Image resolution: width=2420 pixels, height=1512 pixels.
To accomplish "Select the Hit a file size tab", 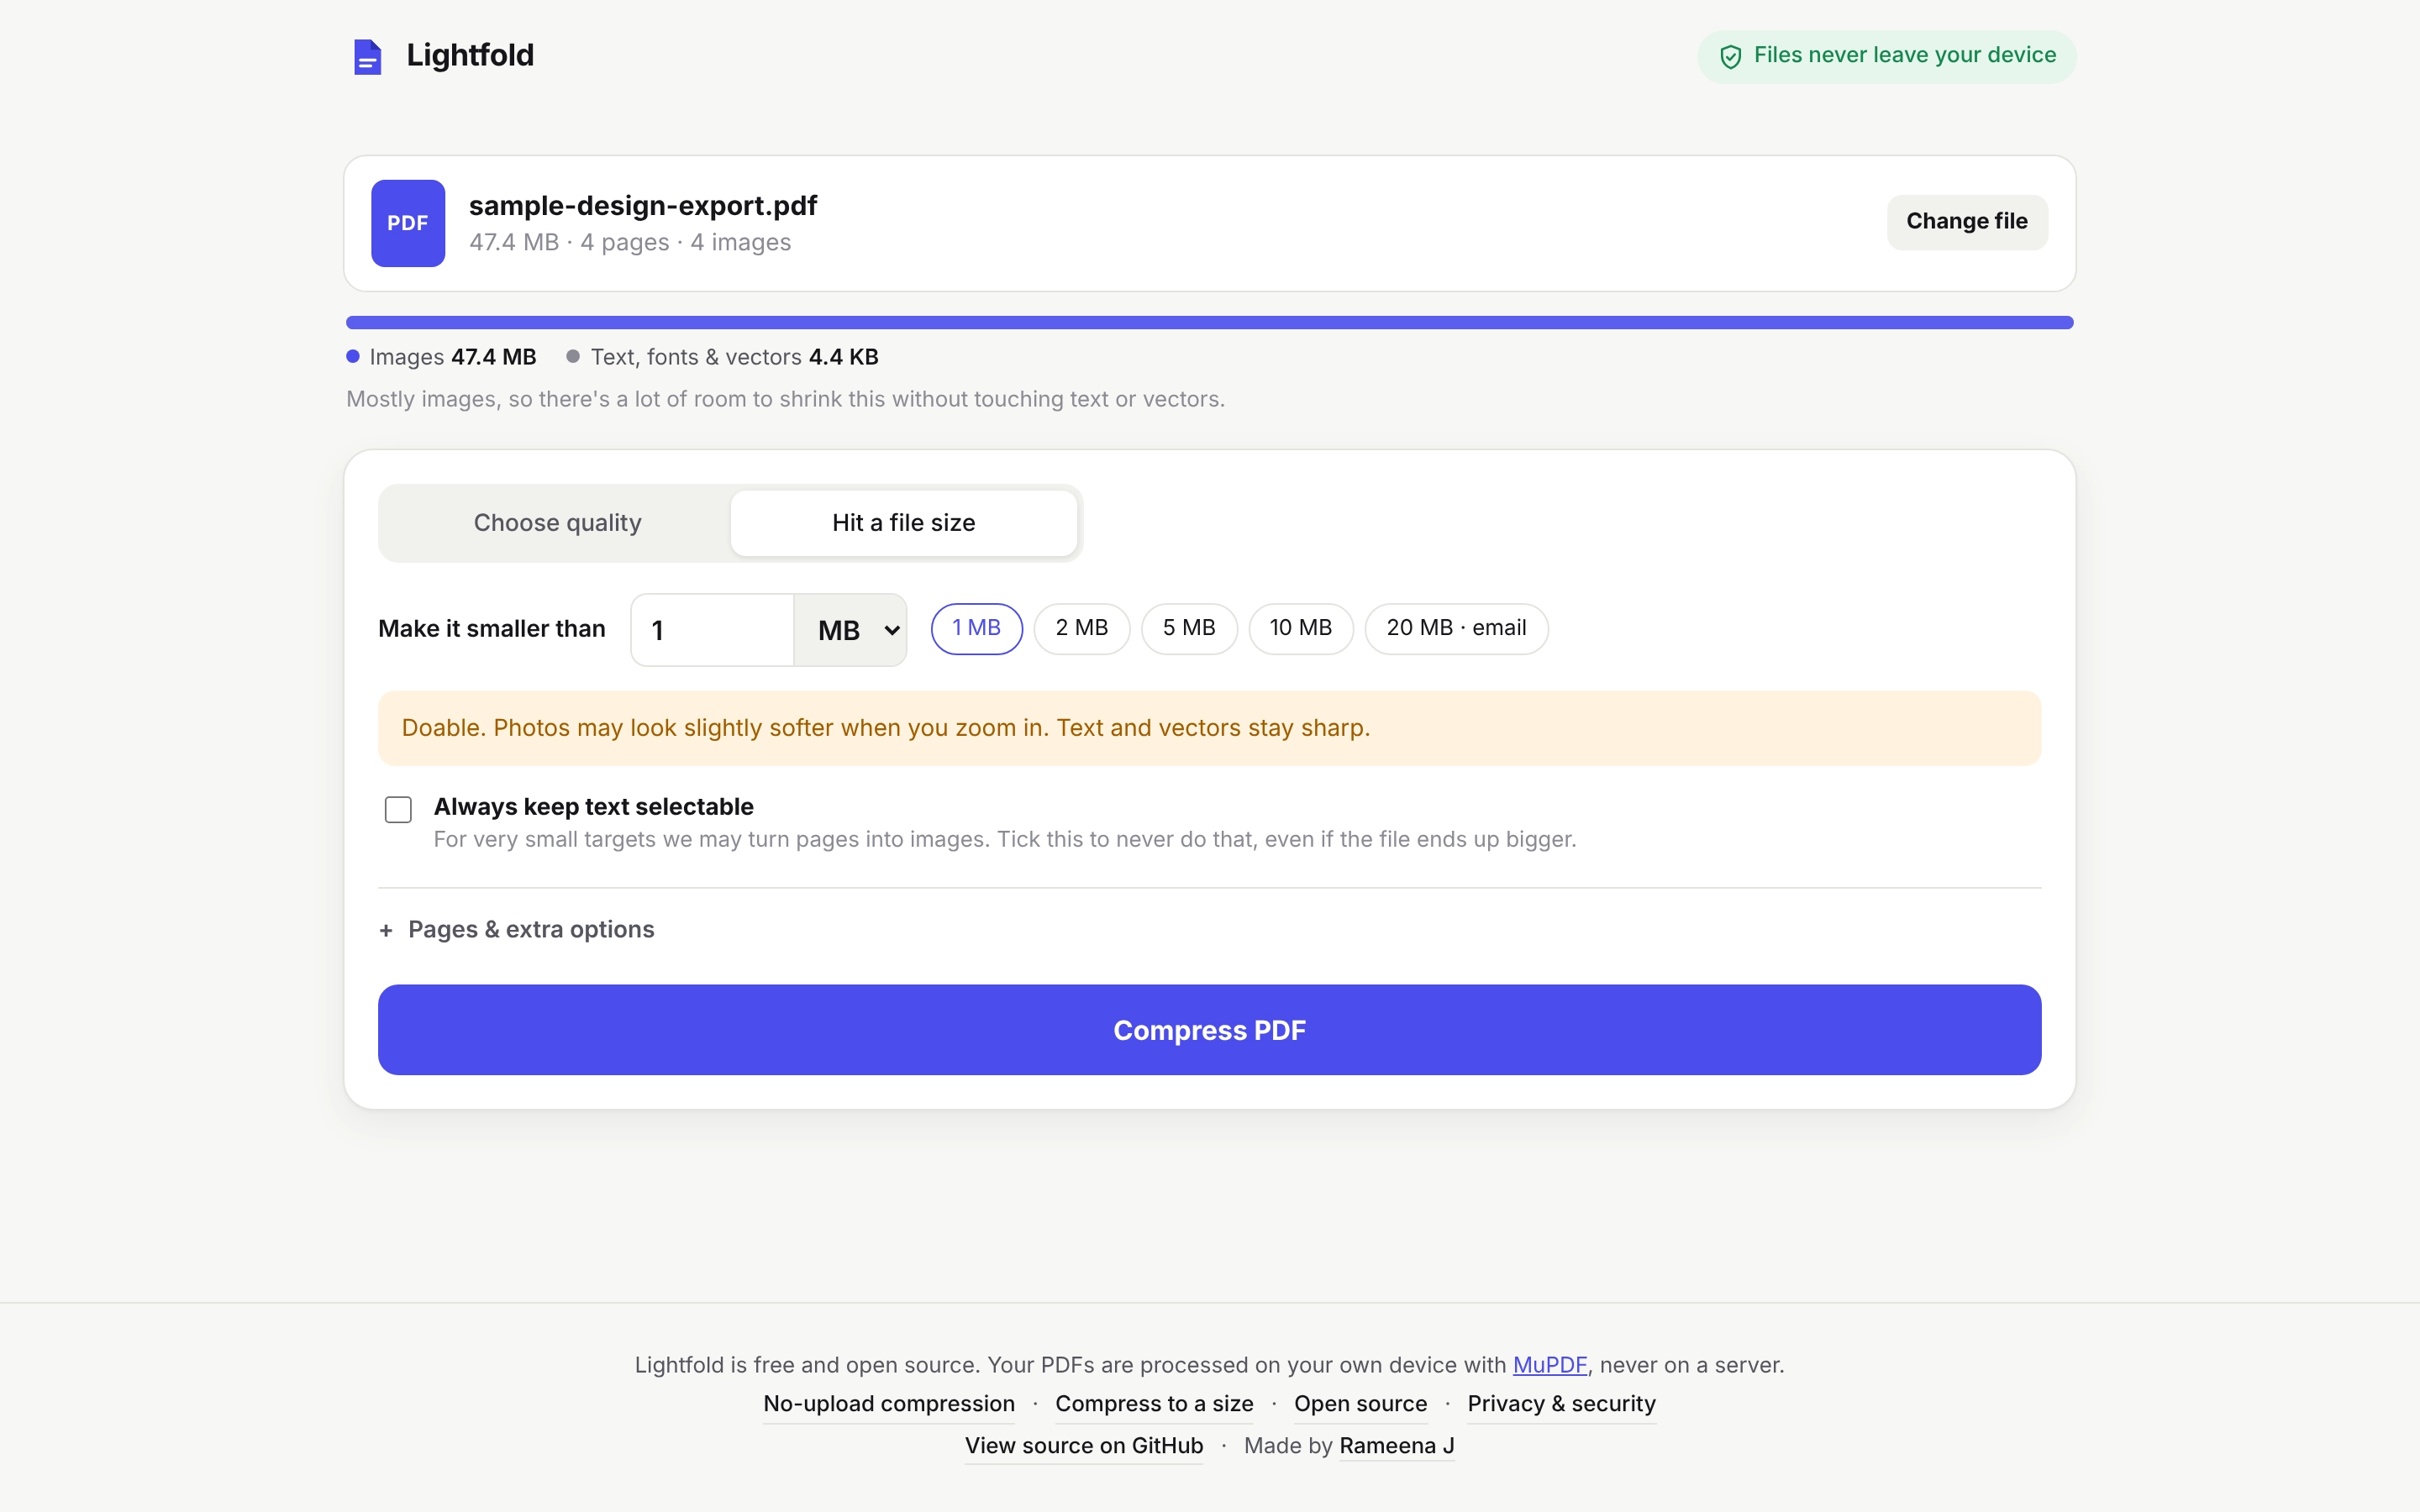I will click(903, 523).
